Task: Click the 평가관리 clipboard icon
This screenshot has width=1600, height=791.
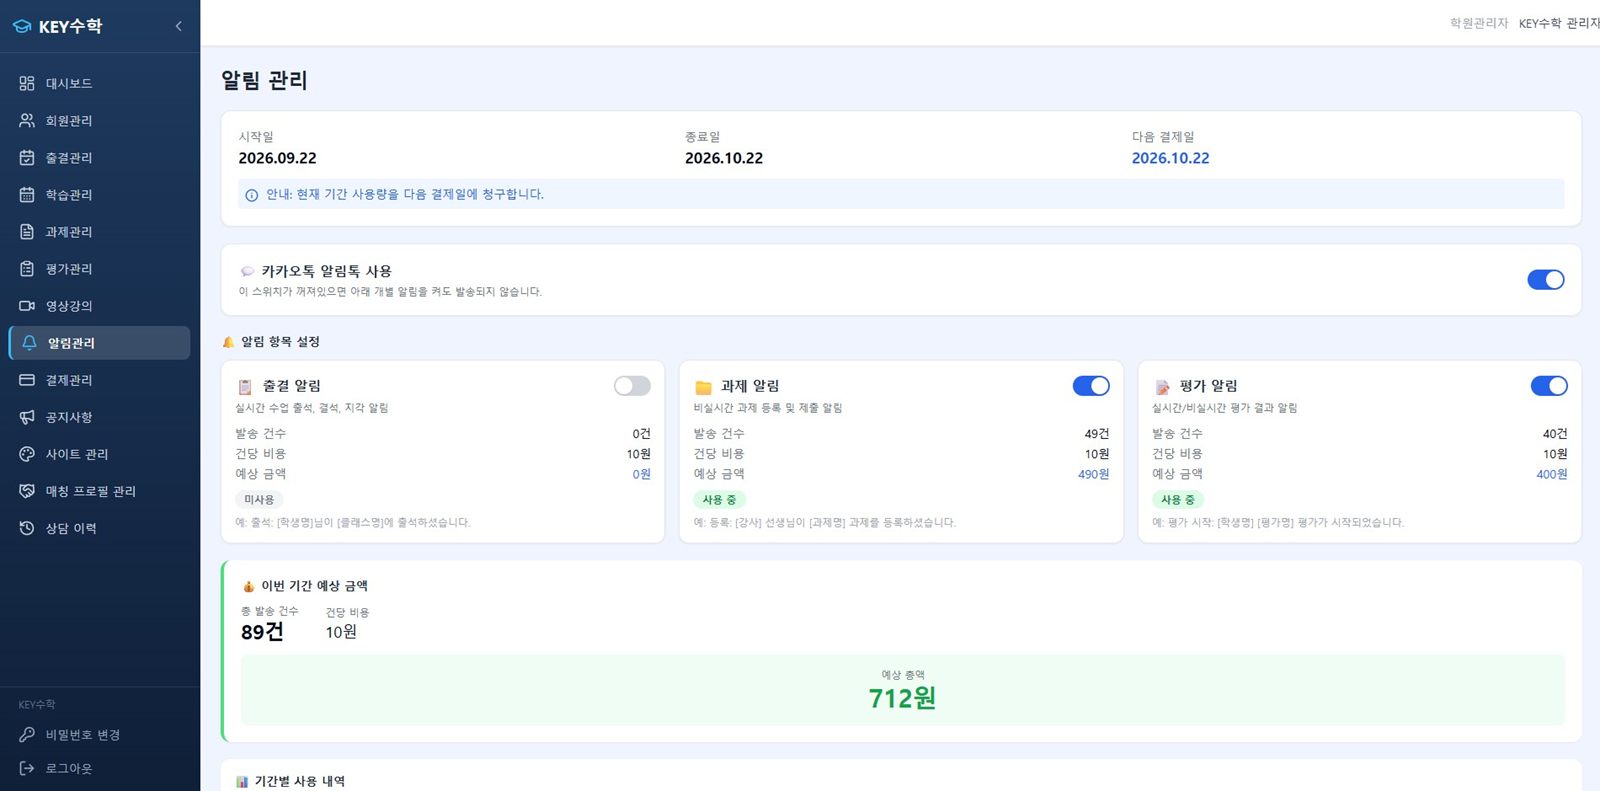Action: [x=27, y=268]
